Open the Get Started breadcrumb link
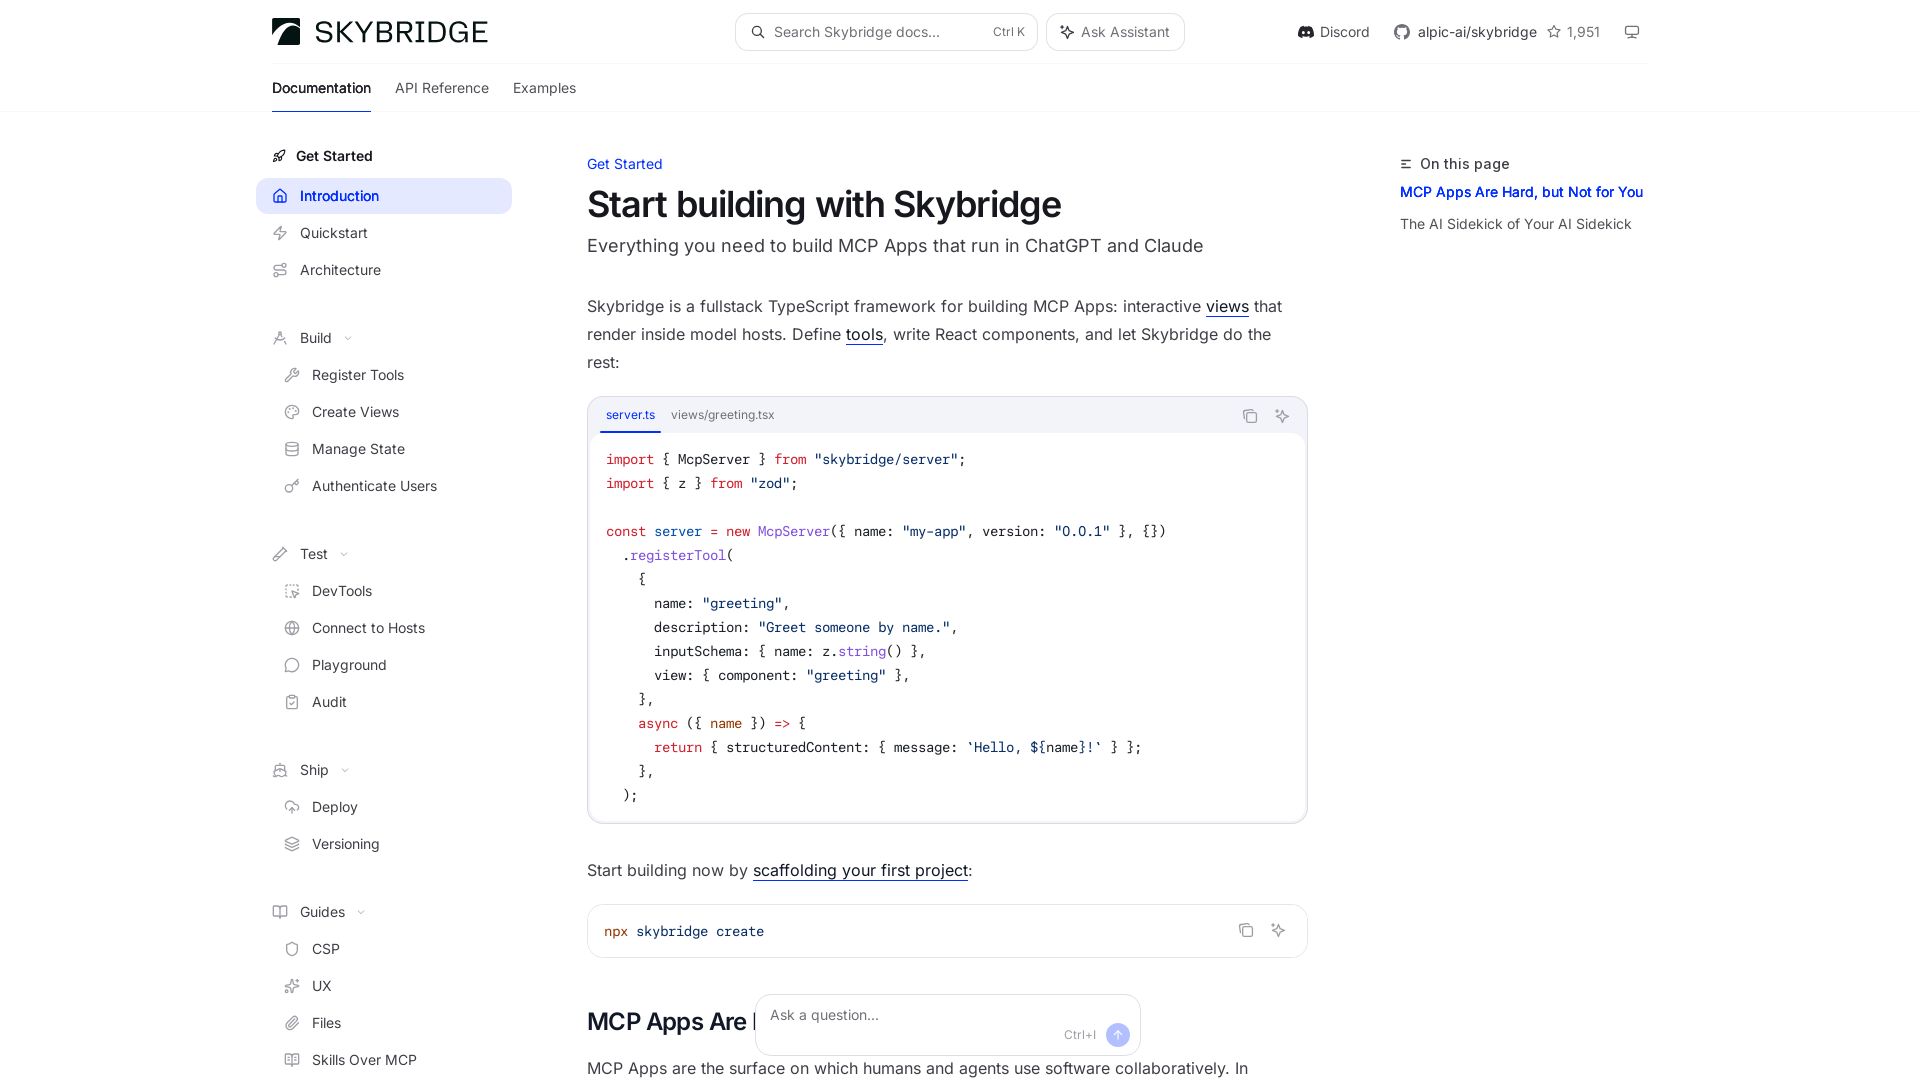 [624, 164]
